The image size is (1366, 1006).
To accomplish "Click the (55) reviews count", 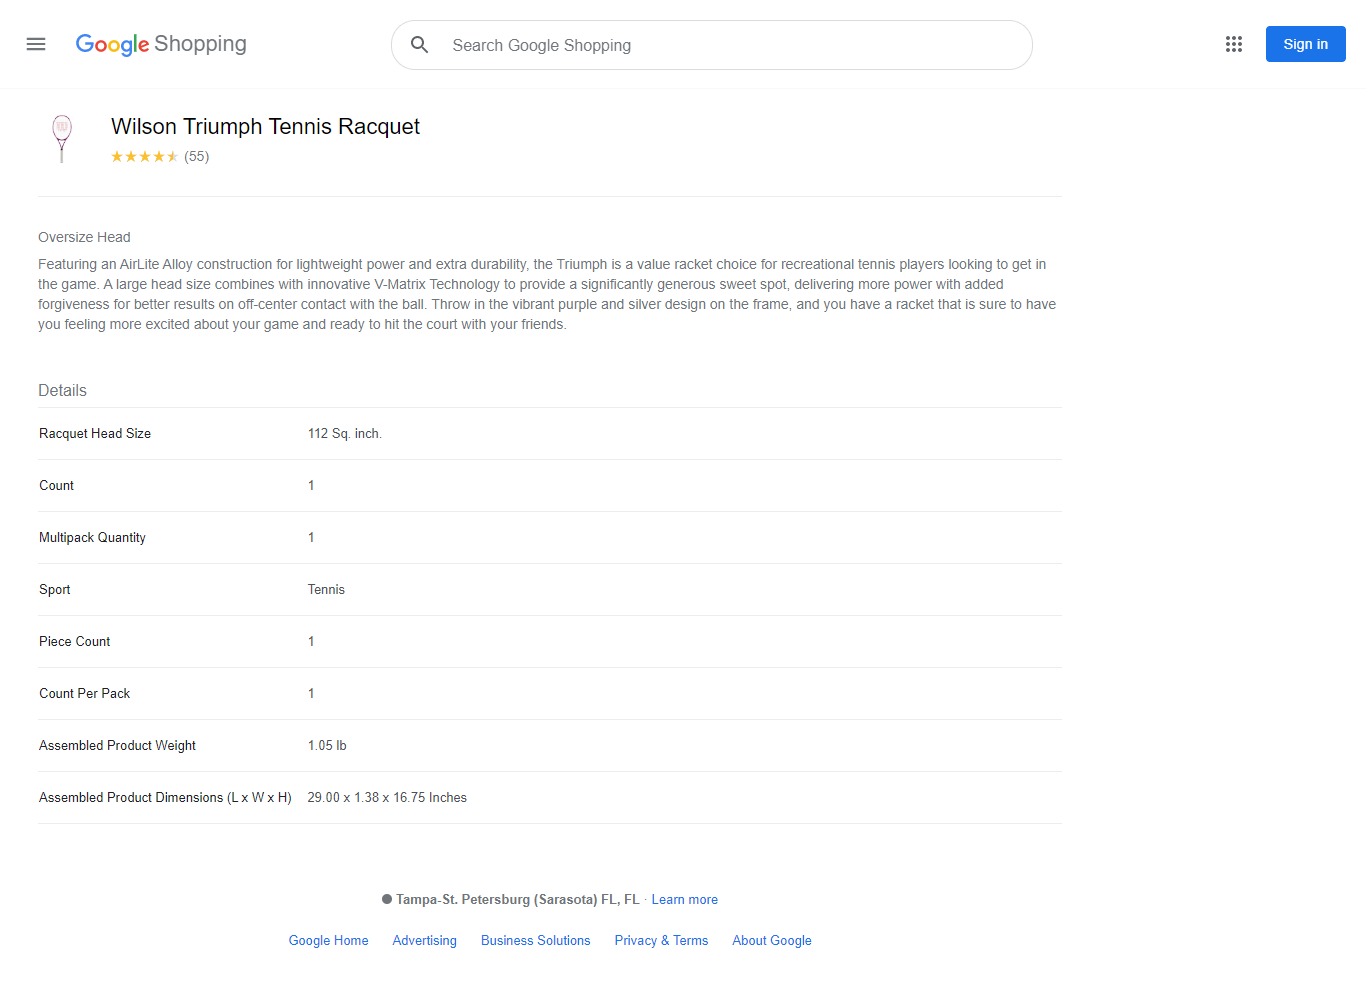I will click(197, 157).
